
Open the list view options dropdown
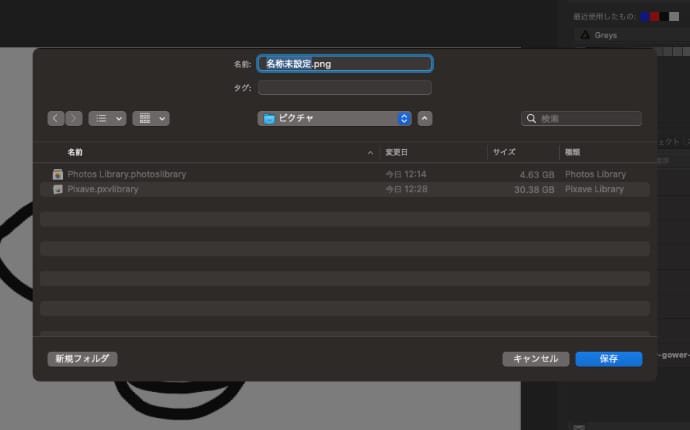point(107,118)
